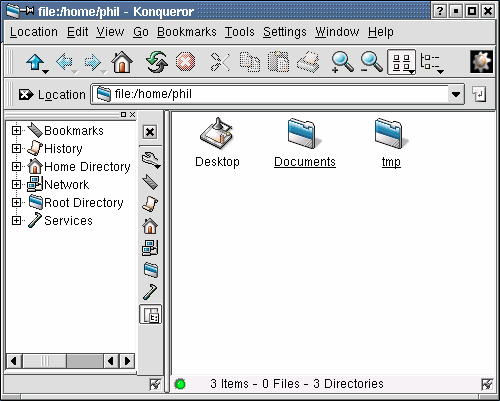Image resolution: width=500 pixels, height=401 pixels.
Task: Click the red Stop loading icon
Action: tap(185, 62)
